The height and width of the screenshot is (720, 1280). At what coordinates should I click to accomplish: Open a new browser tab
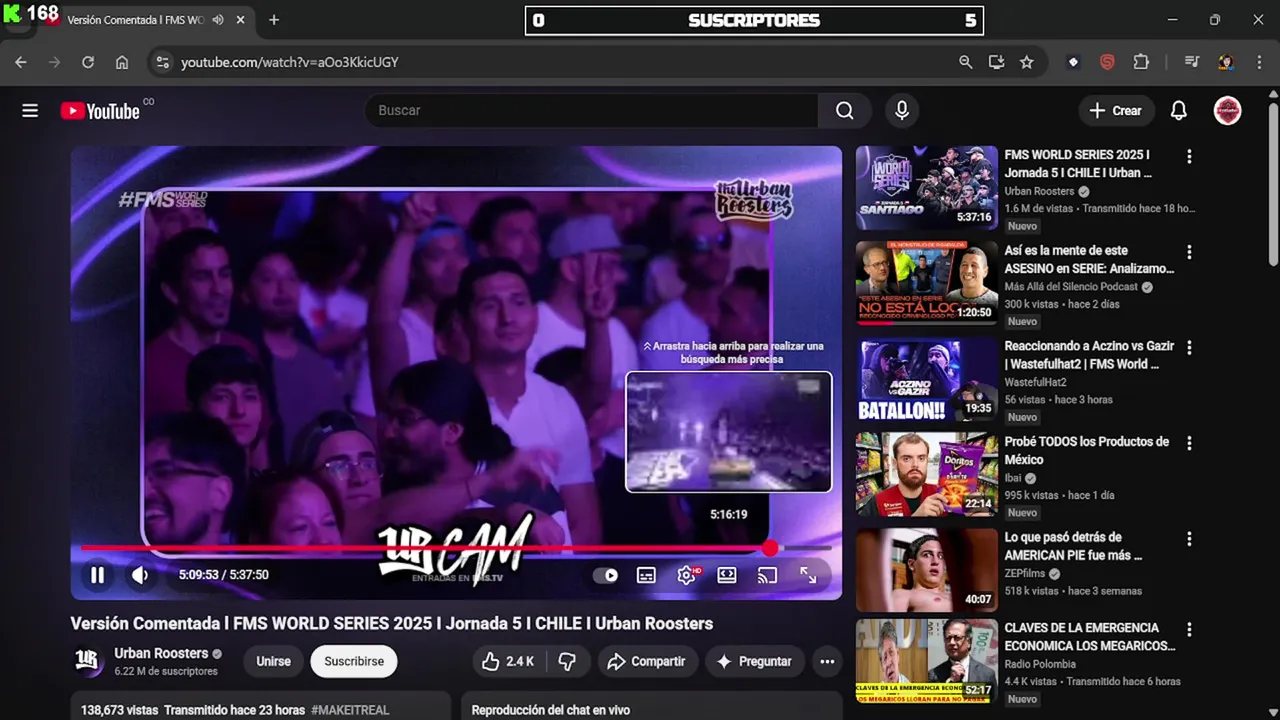click(x=274, y=20)
